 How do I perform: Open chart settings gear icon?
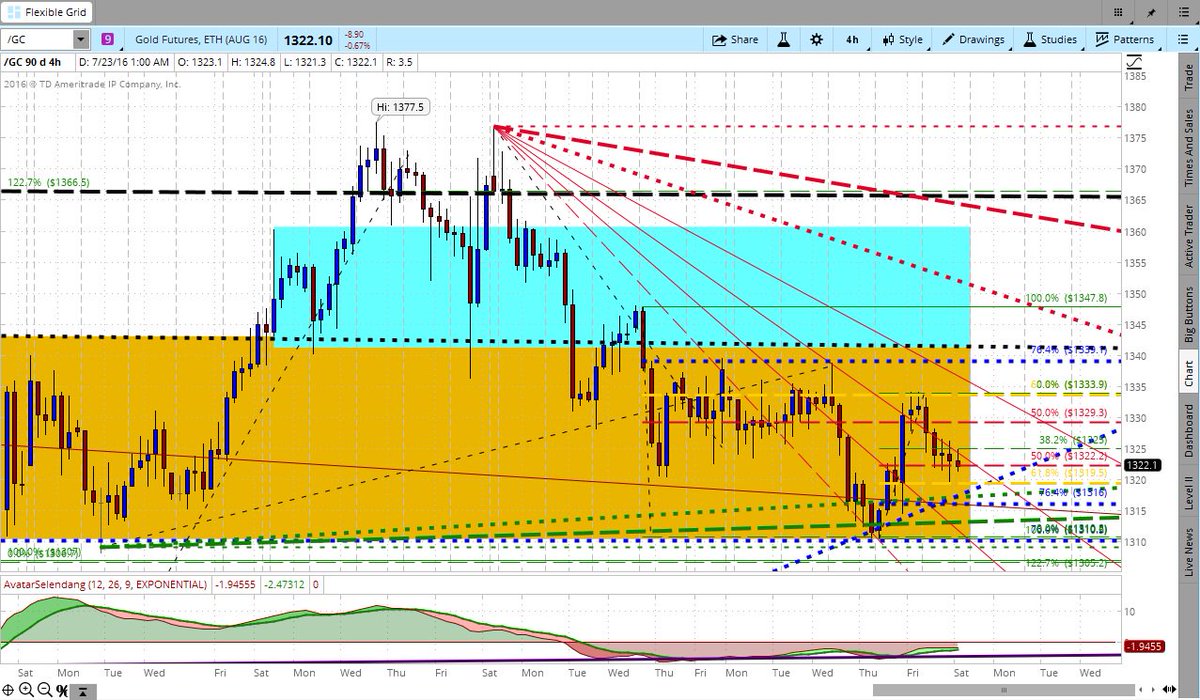pyautogui.click(x=816, y=40)
